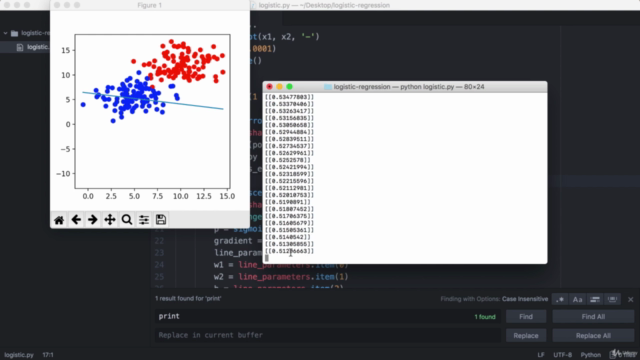Viewport: 640px width, 360px height.
Task: Open LF line ending selector
Action: (x=541, y=355)
